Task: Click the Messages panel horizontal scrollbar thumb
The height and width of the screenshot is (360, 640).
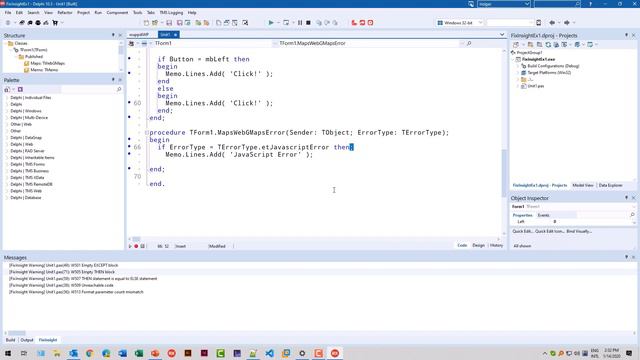Action: tap(17, 333)
